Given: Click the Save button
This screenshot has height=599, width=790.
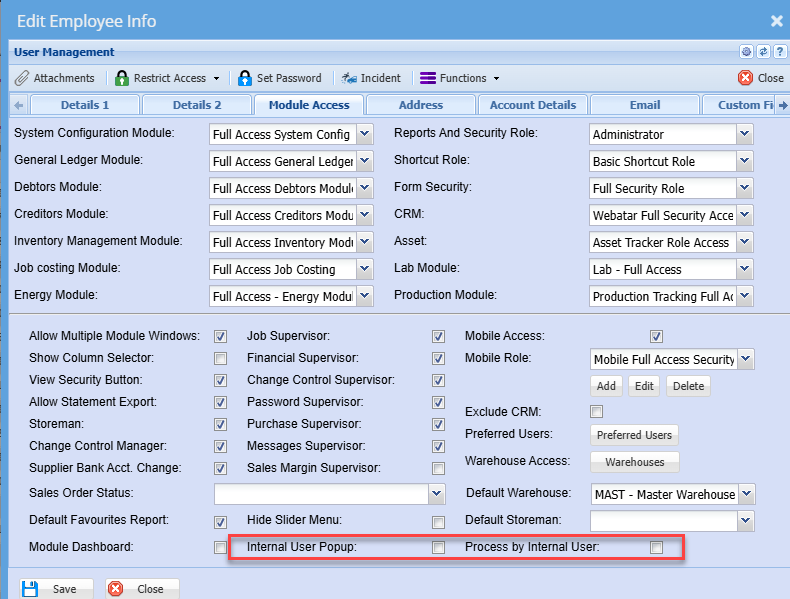Looking at the screenshot, I should (56, 589).
